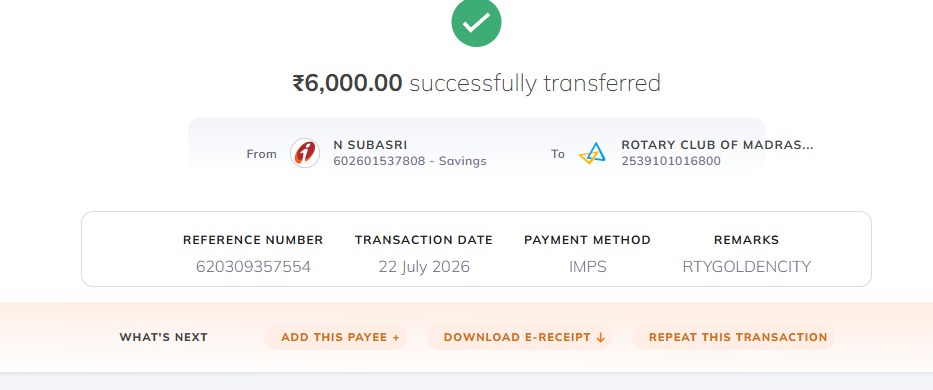Click the download arrow icon on E-Receipt

pyautogui.click(x=600, y=338)
